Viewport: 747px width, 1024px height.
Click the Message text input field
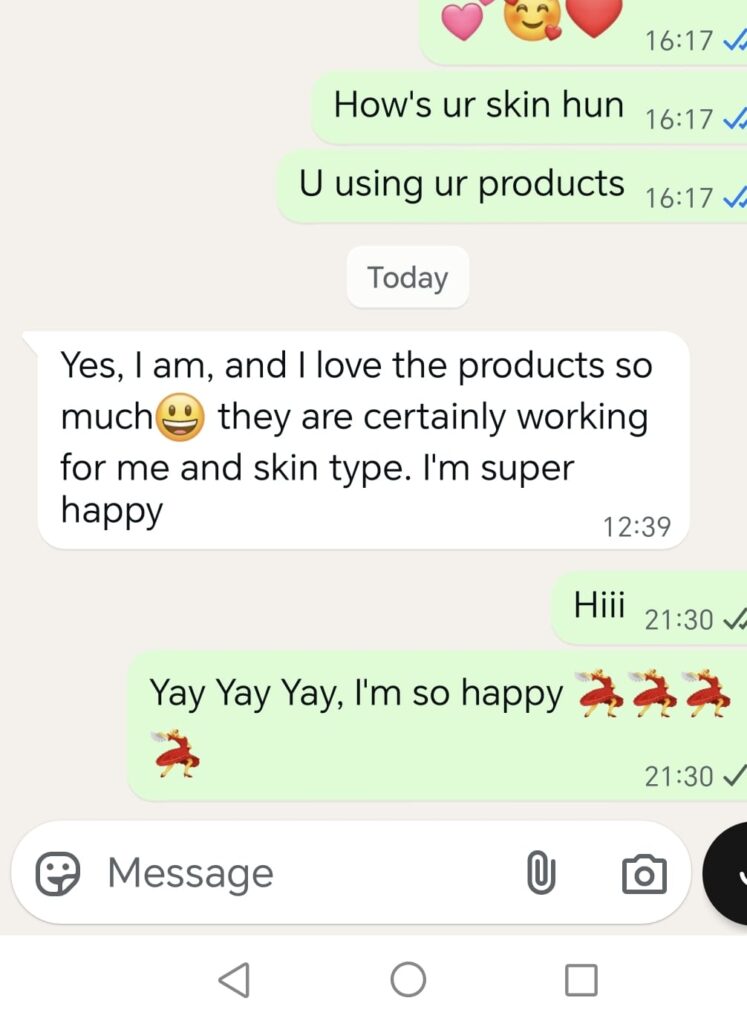pos(313,873)
